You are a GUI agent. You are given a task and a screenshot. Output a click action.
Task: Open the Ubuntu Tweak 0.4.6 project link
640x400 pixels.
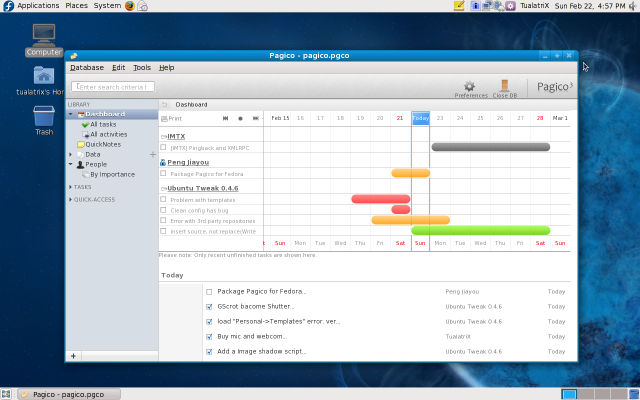[203, 188]
